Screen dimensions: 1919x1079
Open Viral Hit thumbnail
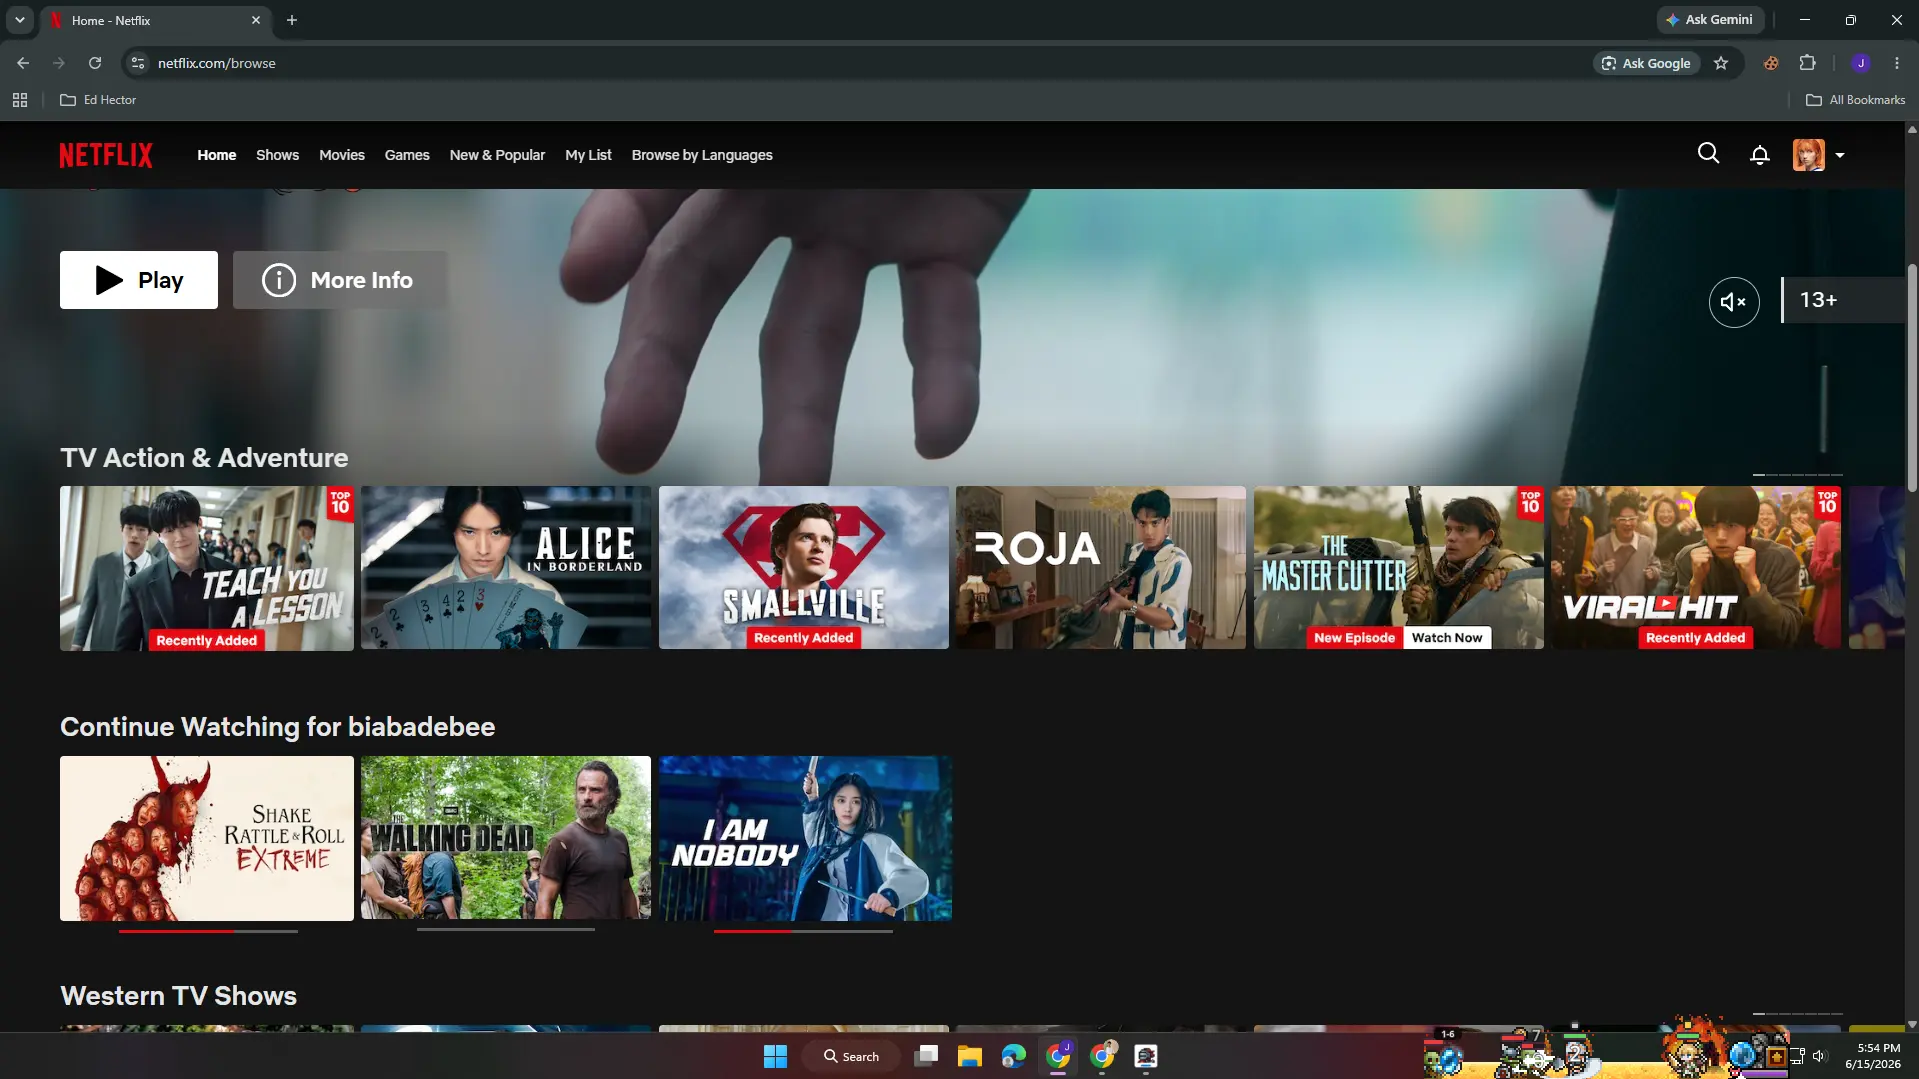click(x=1695, y=568)
